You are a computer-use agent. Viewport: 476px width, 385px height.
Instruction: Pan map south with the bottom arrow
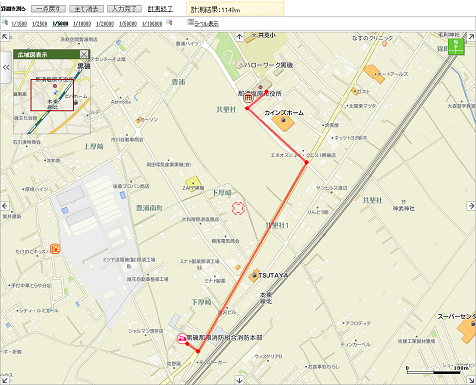click(x=239, y=380)
